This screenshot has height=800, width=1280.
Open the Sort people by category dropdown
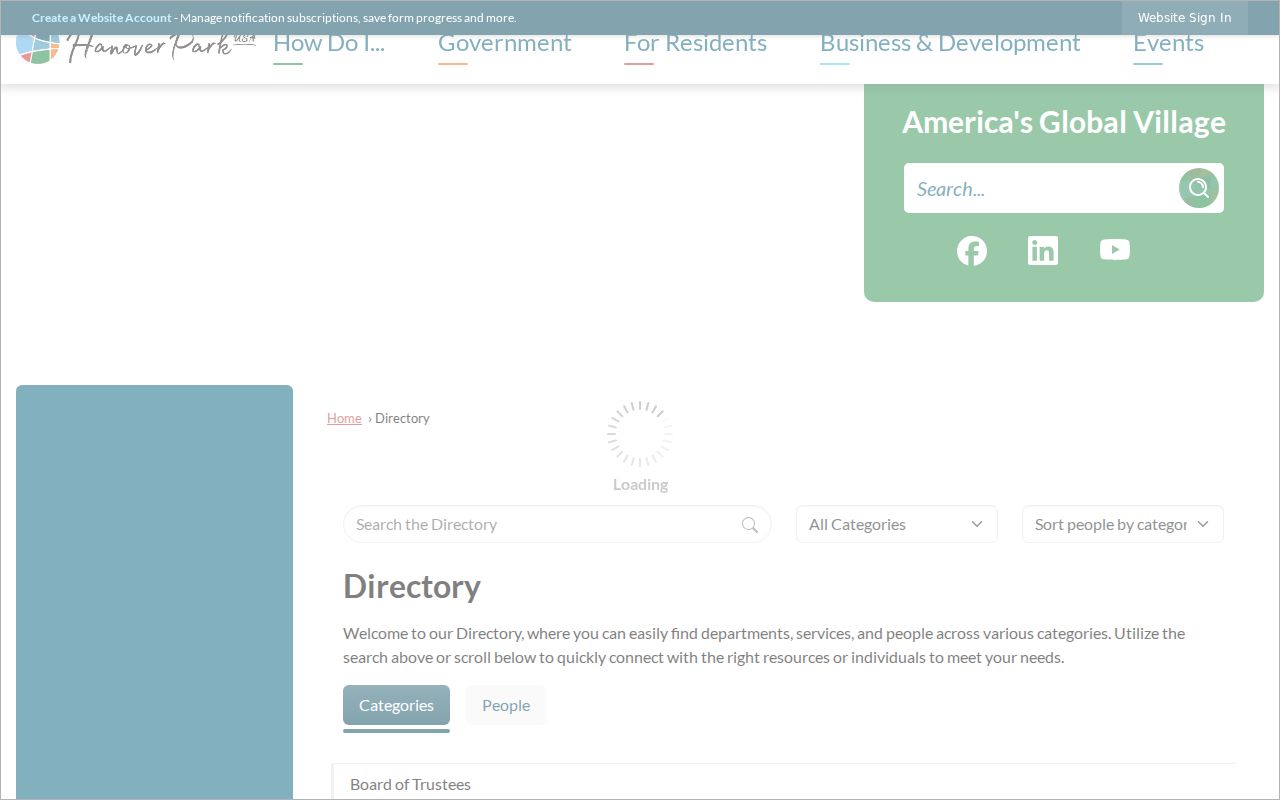pyautogui.click(x=1123, y=524)
